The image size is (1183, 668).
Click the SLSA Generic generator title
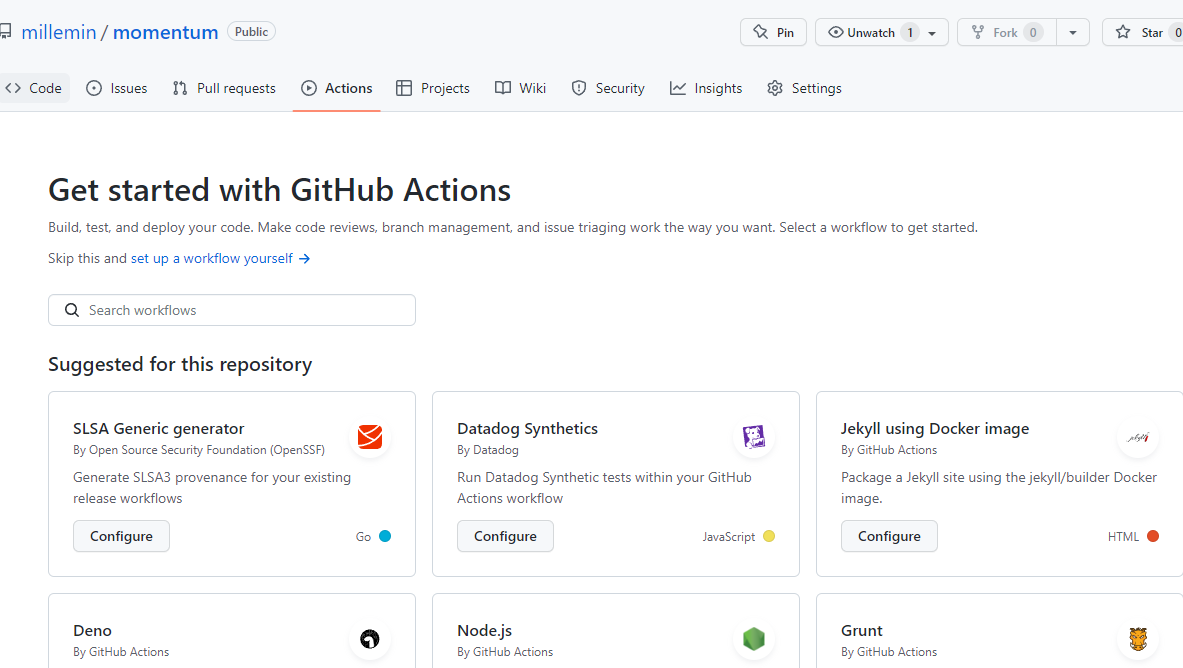click(158, 429)
